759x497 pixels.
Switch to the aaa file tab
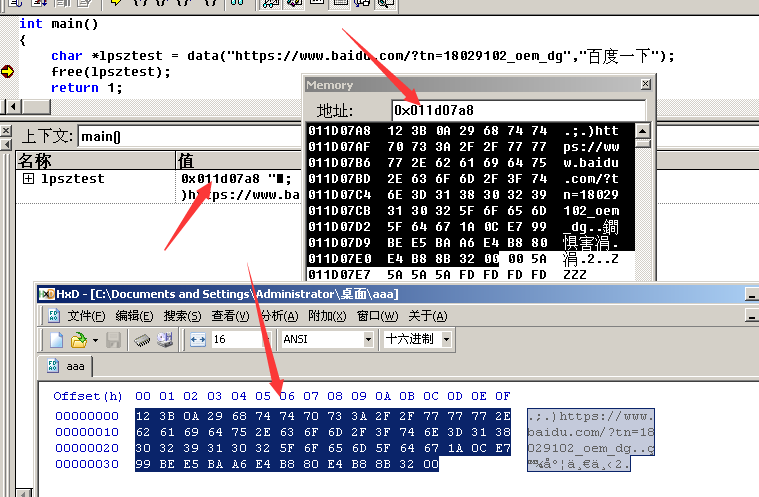click(67, 366)
